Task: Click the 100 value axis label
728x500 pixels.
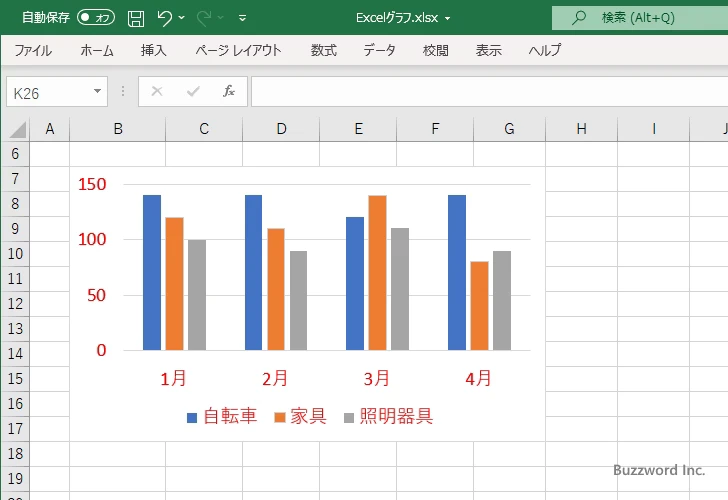Action: [92, 240]
